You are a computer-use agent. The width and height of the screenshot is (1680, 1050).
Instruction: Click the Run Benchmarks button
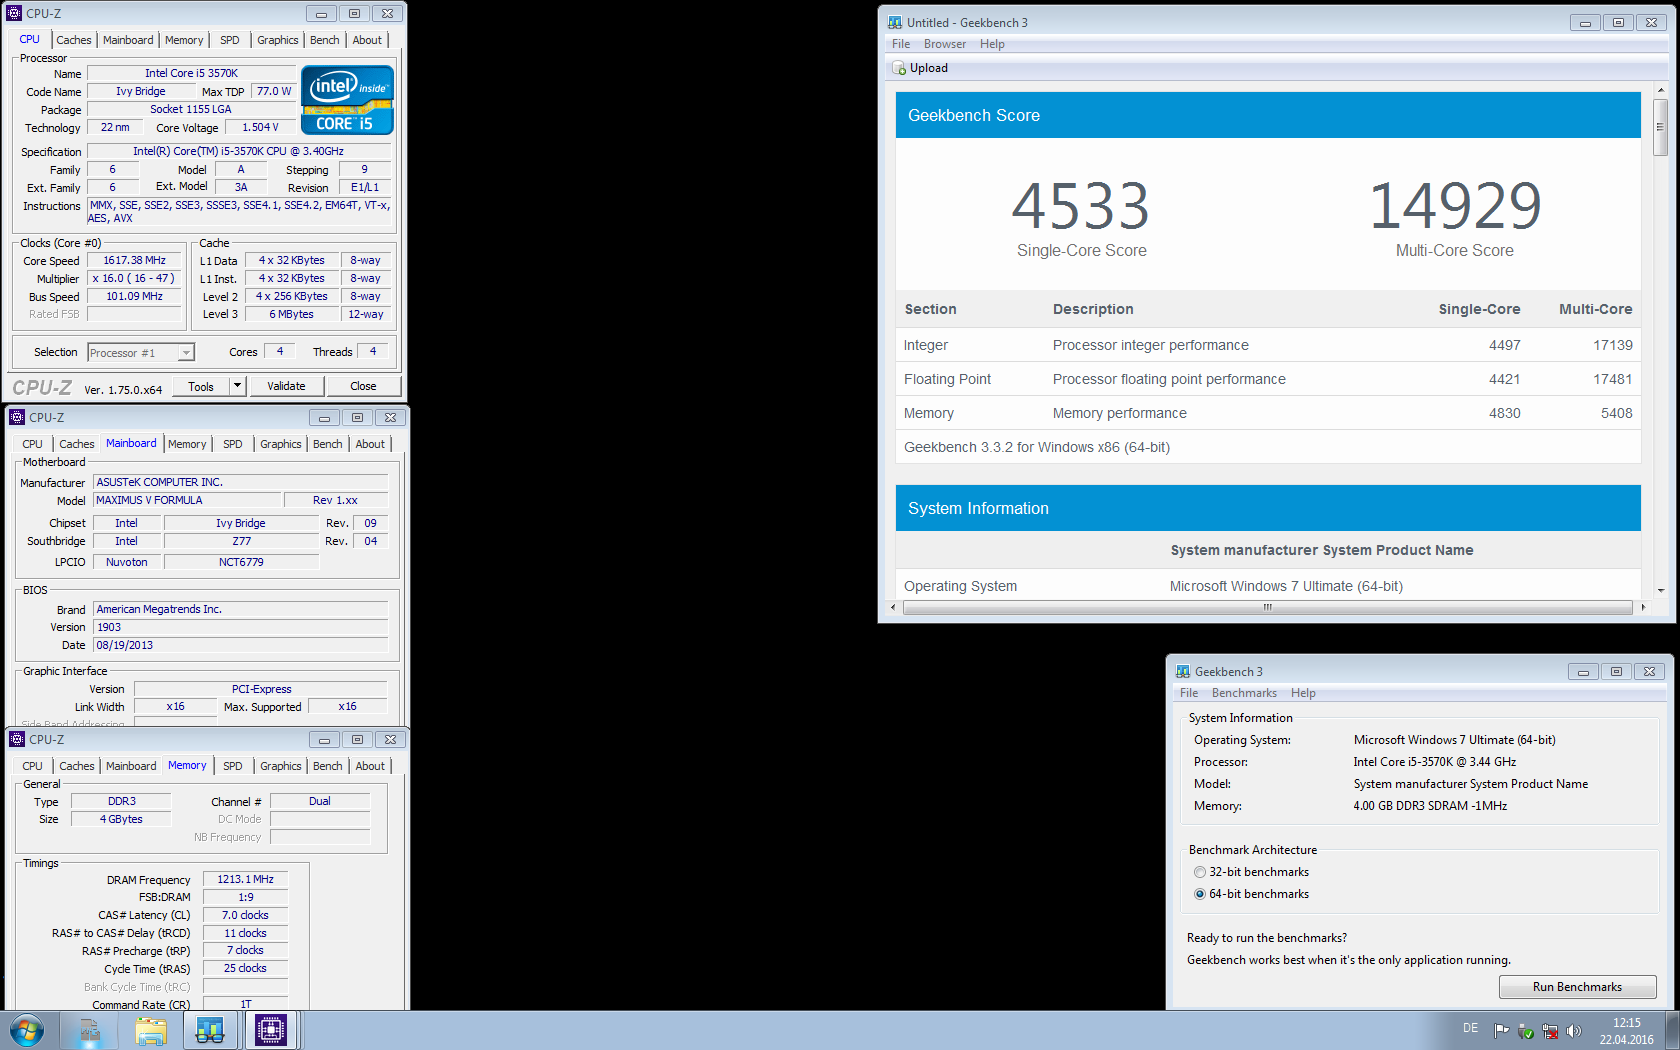pyautogui.click(x=1577, y=987)
